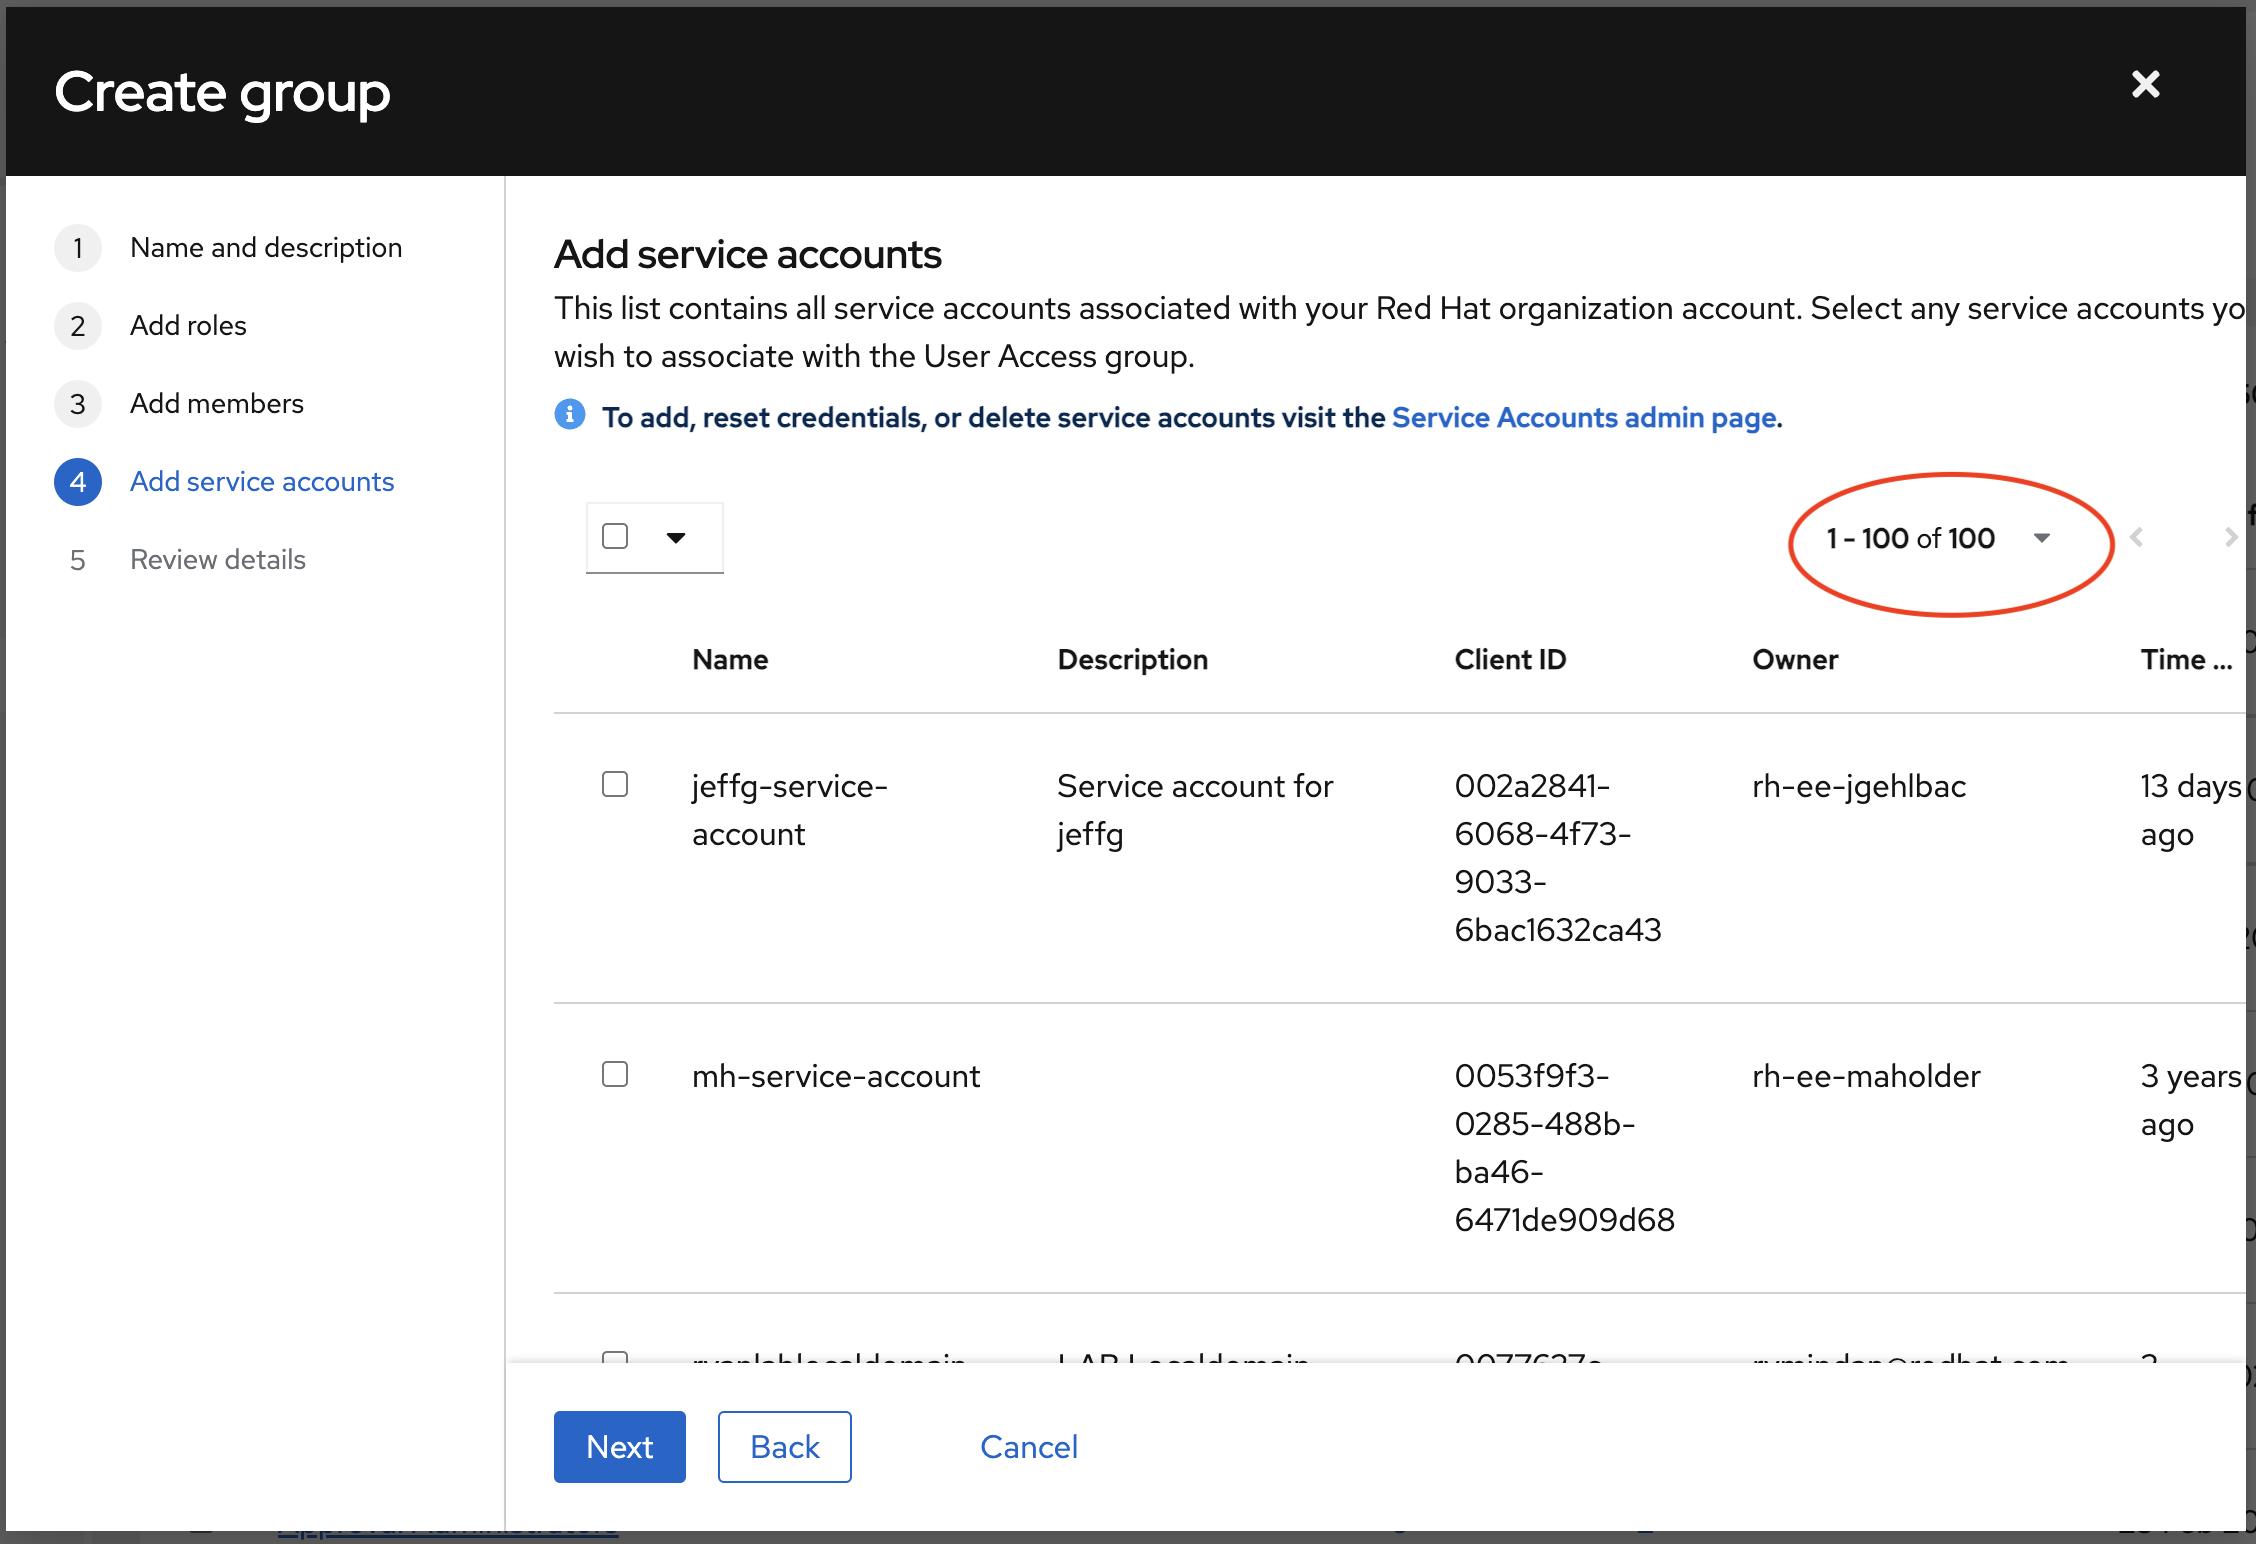Click step 3 numbered circle

pos(78,404)
